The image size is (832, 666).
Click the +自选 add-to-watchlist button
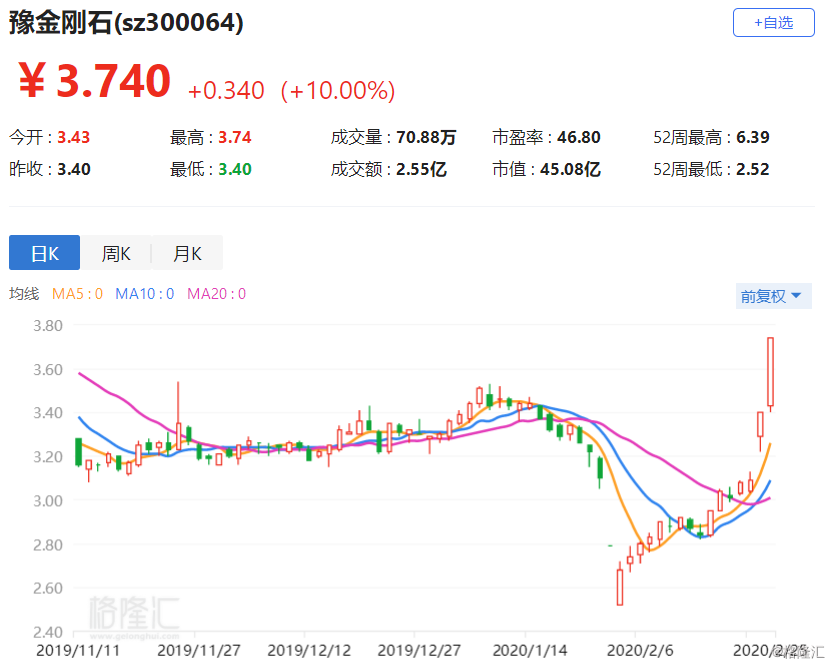pyautogui.click(x=773, y=24)
